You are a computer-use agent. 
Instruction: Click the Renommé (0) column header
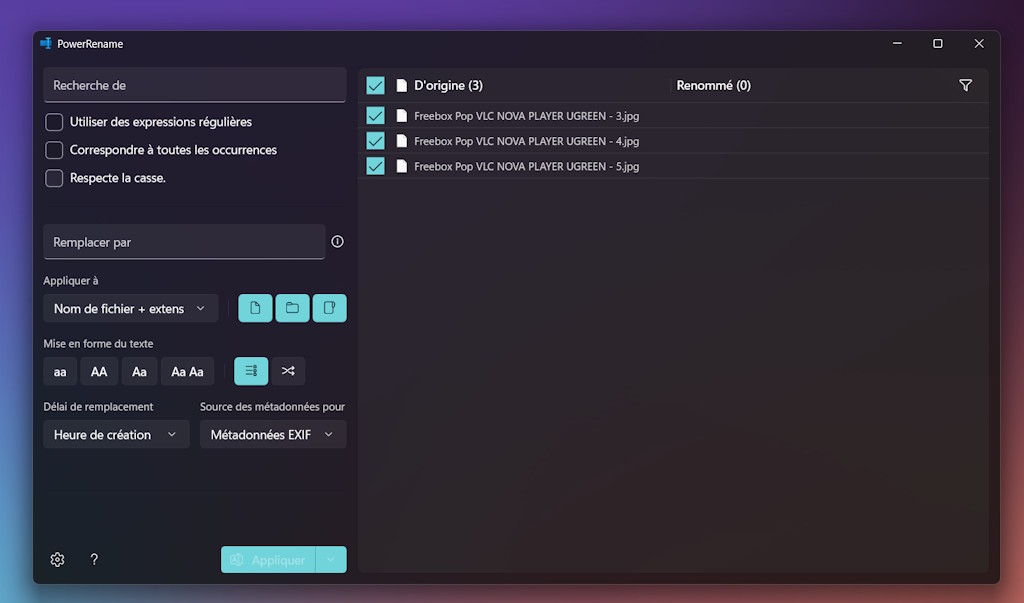pos(713,86)
